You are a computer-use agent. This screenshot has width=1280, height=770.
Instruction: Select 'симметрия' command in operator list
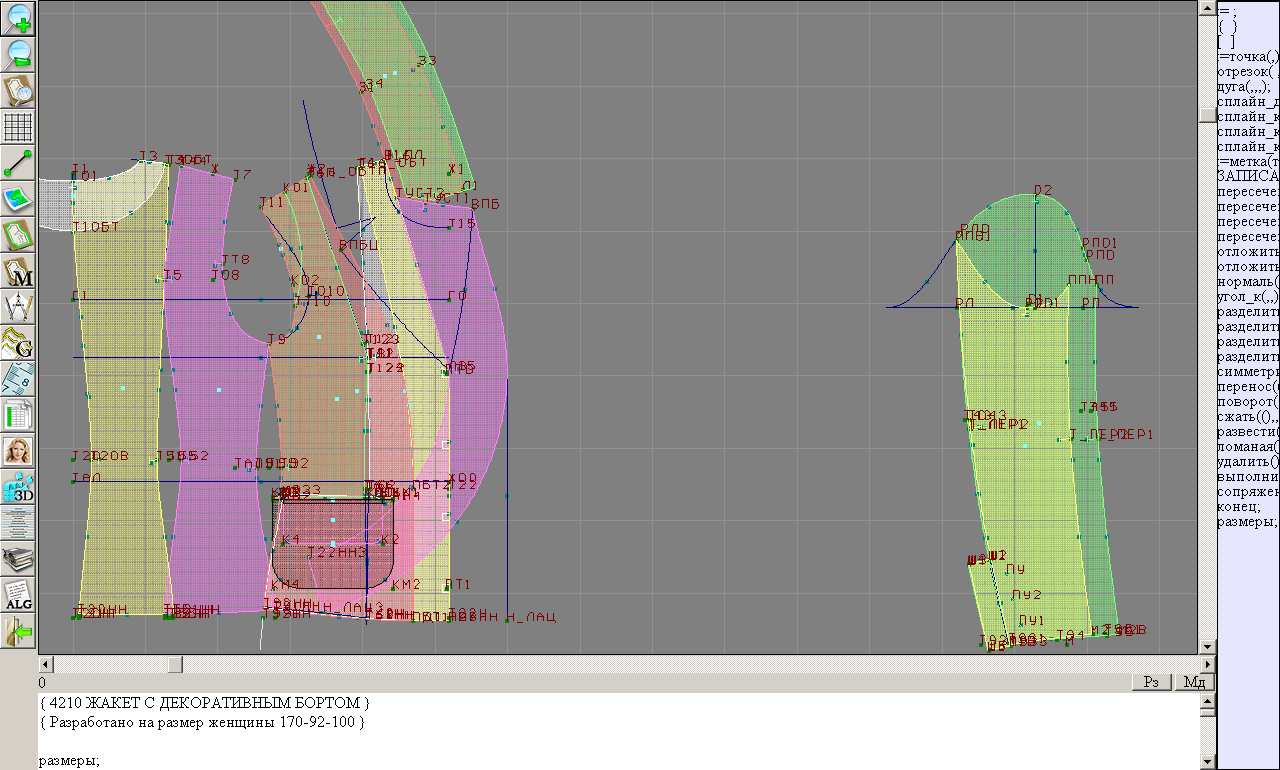coord(1246,372)
